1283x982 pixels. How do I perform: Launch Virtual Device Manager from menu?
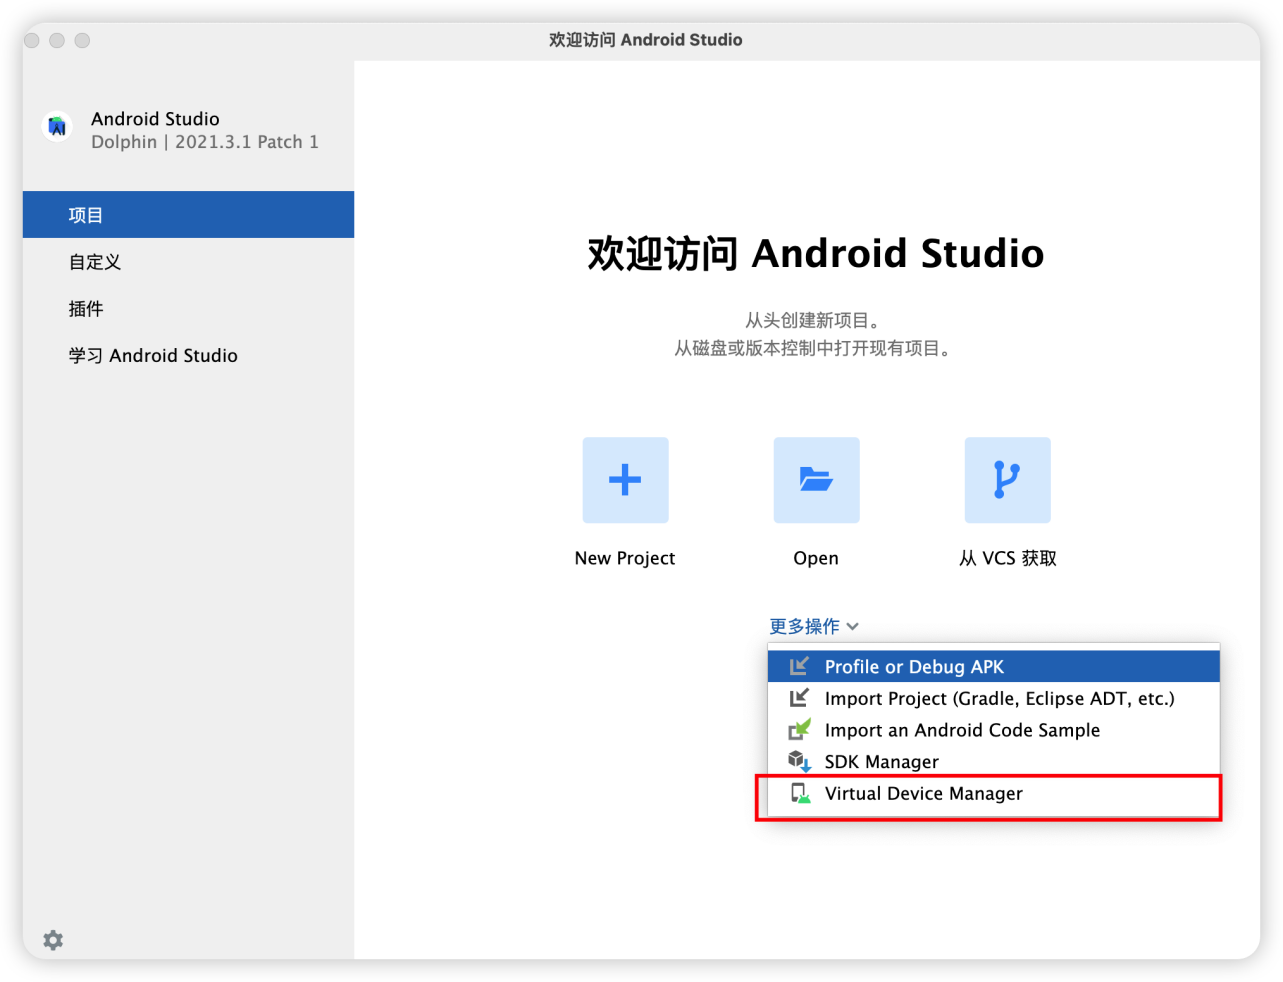pyautogui.click(x=994, y=793)
